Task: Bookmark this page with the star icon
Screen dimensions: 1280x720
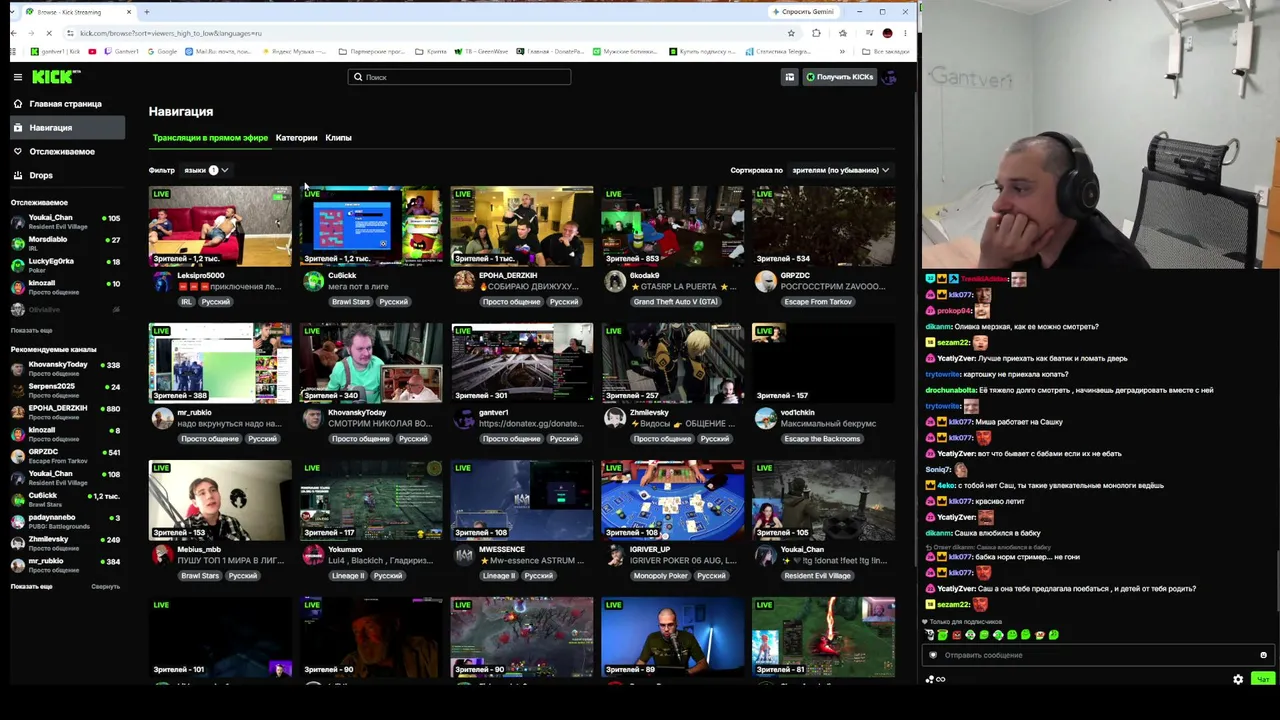Action: (x=790, y=33)
